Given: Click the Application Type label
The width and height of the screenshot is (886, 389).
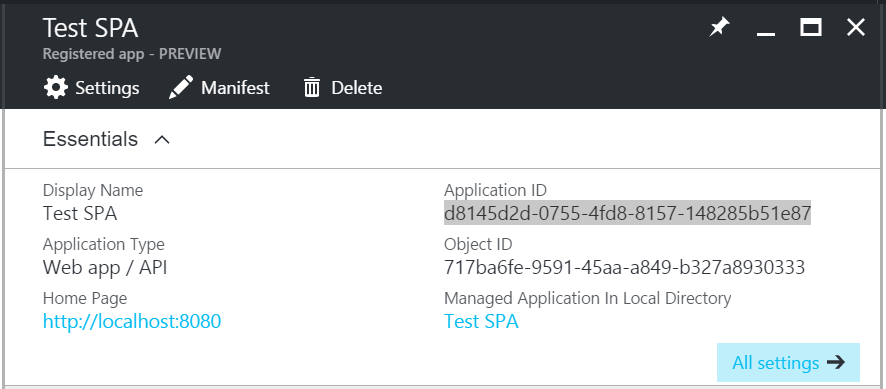Looking at the screenshot, I should (x=104, y=244).
